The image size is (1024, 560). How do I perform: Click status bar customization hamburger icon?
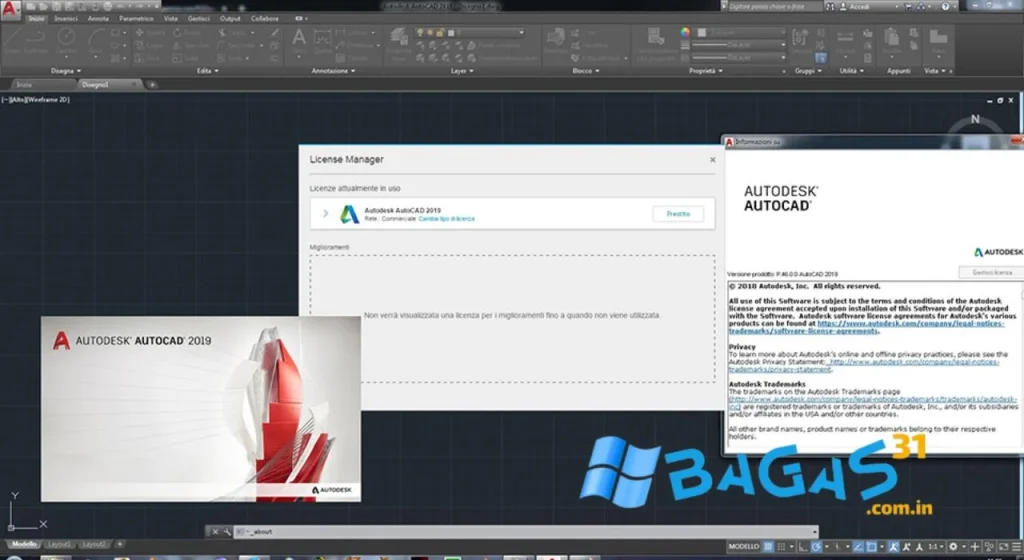point(1016,546)
